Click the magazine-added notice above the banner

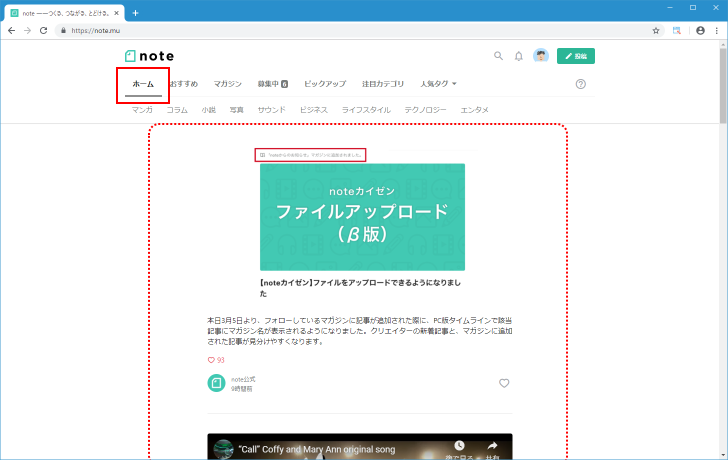tap(310, 155)
